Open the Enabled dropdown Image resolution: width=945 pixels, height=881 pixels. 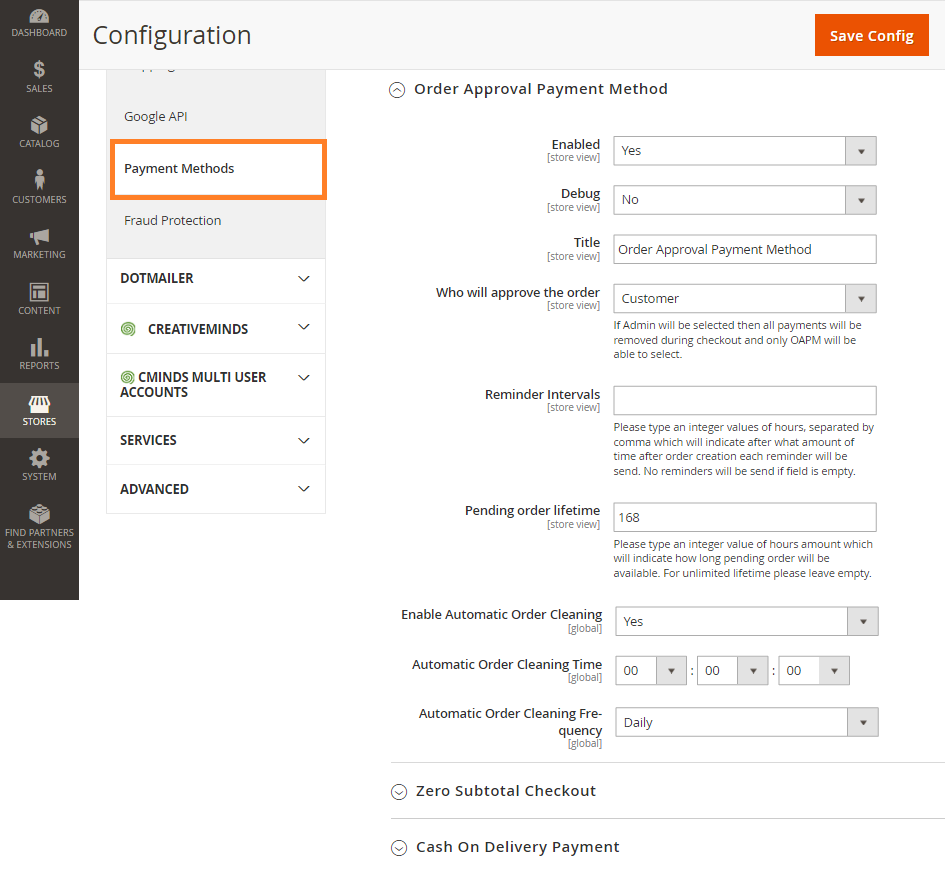coord(745,151)
